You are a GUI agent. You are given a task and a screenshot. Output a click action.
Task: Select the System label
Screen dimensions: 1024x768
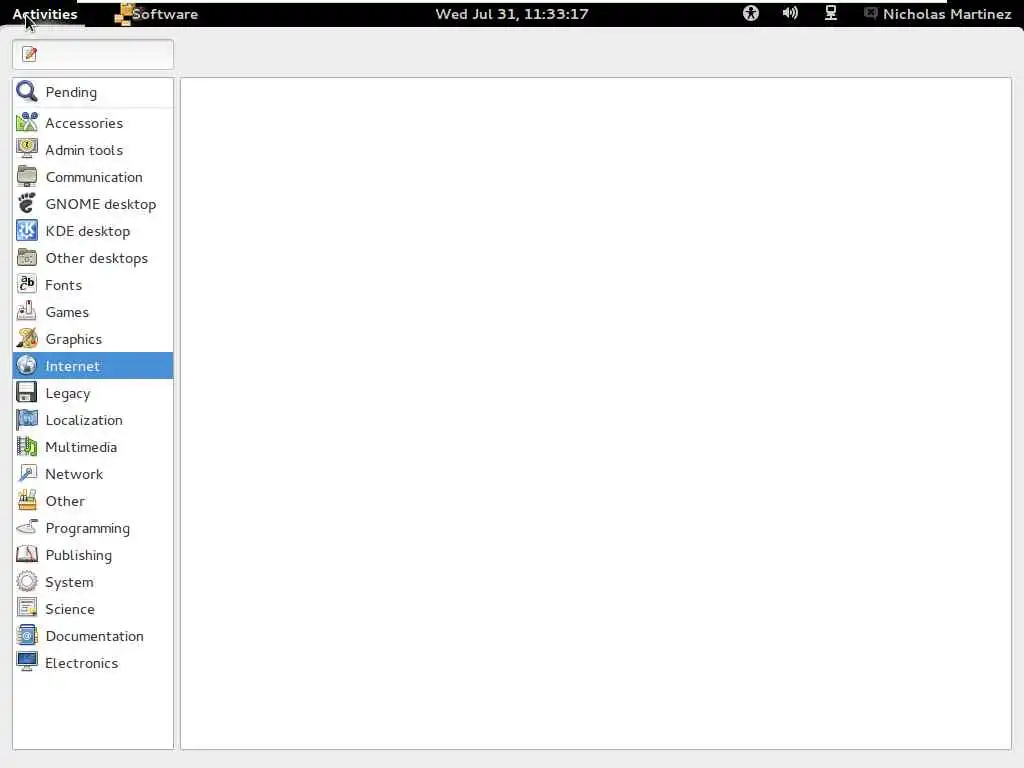[x=69, y=582]
